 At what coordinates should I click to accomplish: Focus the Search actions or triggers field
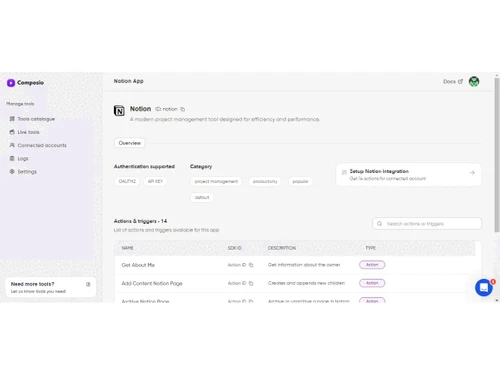[x=427, y=224]
